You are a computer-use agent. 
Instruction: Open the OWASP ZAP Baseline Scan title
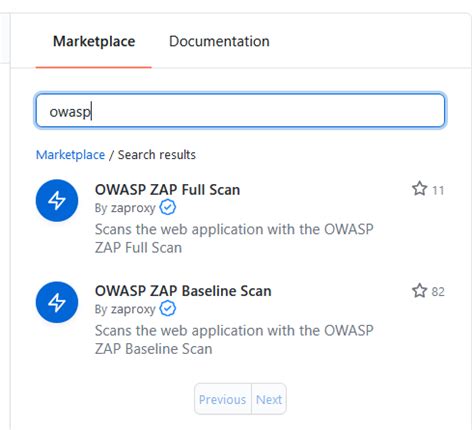click(x=183, y=291)
